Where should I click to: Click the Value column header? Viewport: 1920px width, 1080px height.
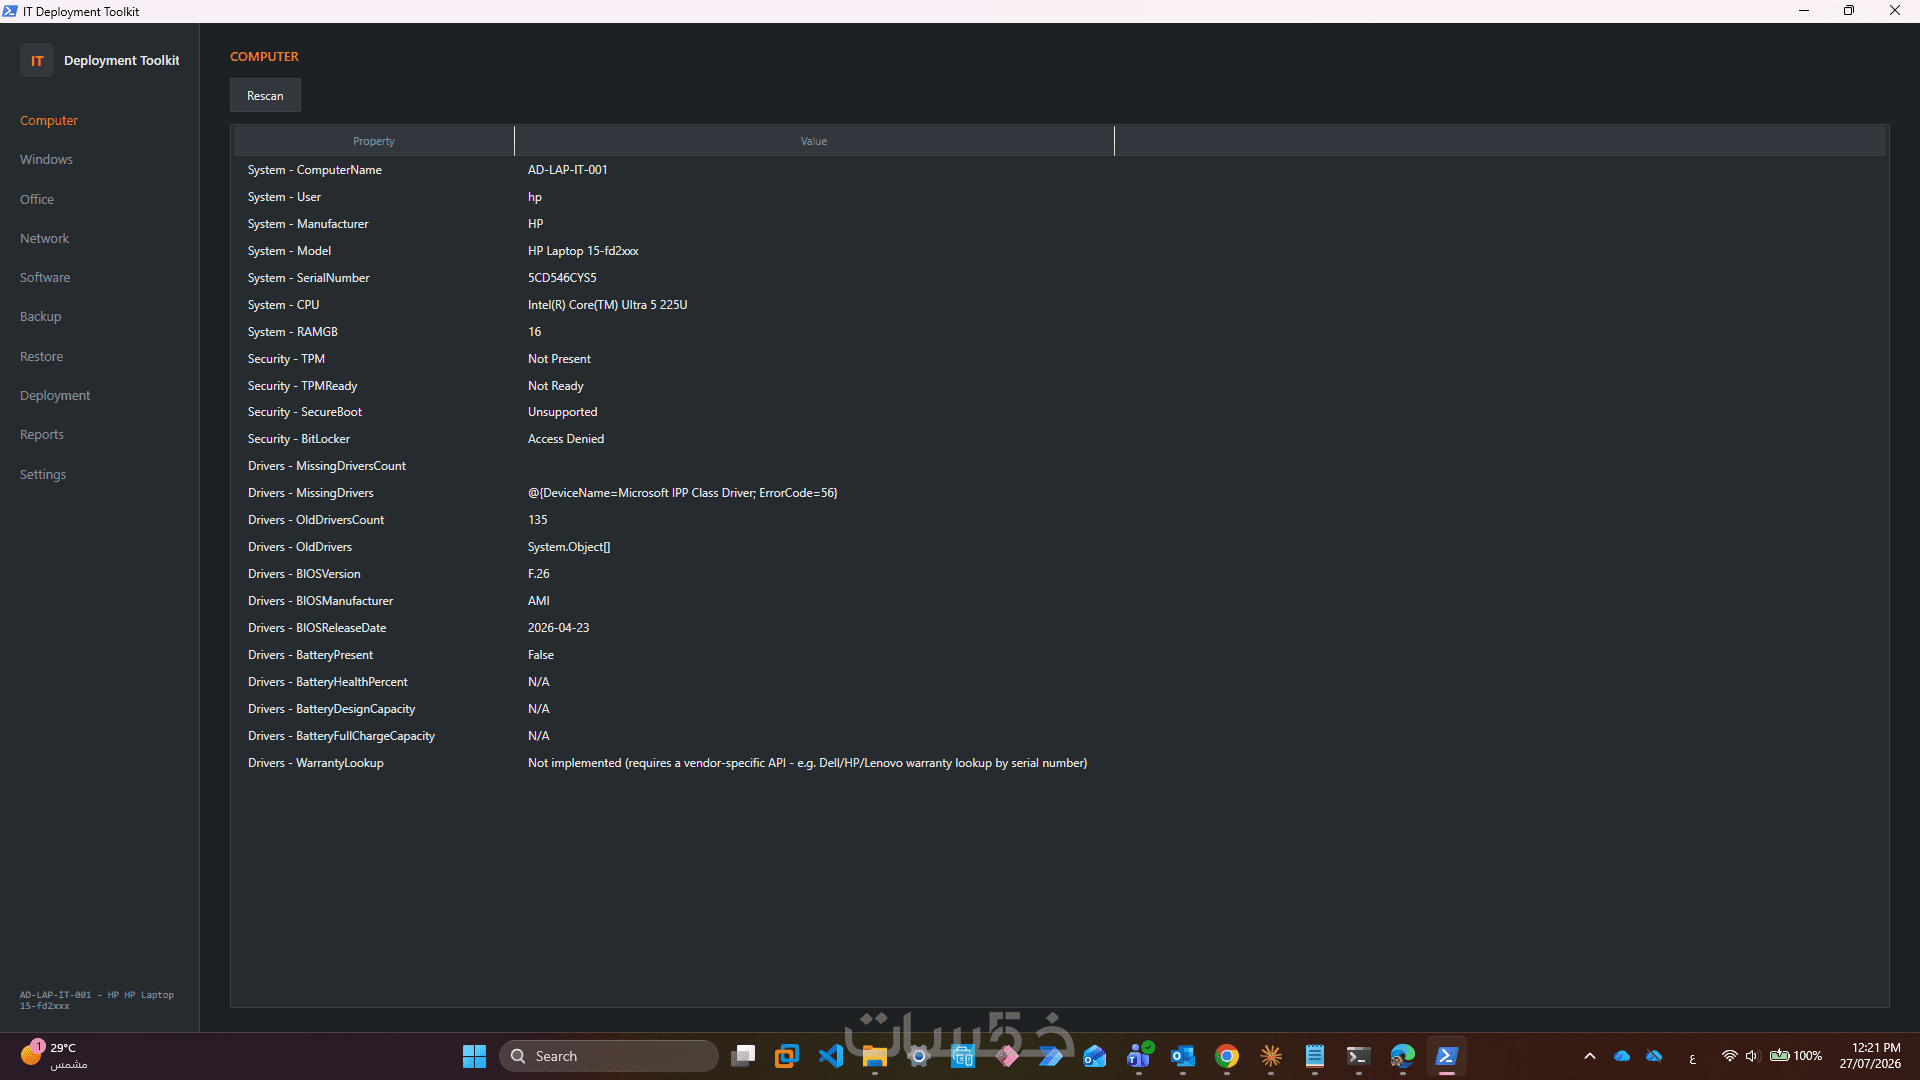pyautogui.click(x=814, y=141)
